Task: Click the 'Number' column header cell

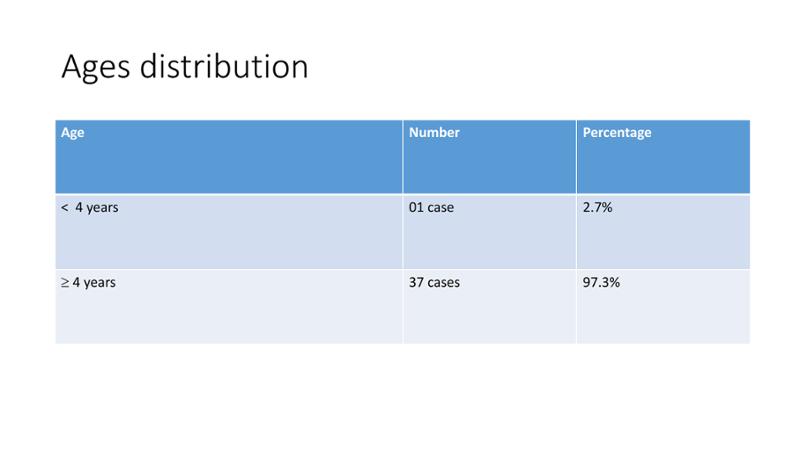Action: (x=490, y=157)
